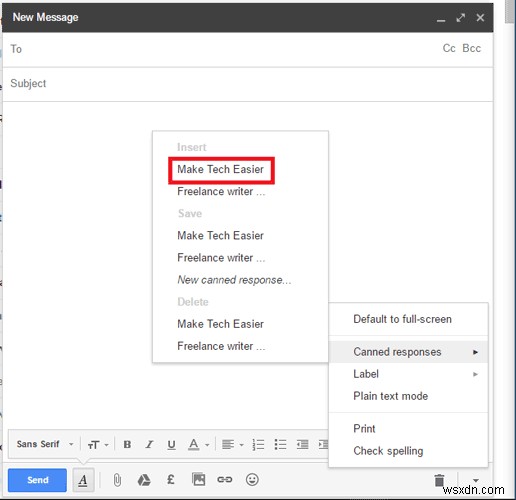516x500 pixels.
Task: Expand the Canned responses submenu
Action: click(408, 352)
